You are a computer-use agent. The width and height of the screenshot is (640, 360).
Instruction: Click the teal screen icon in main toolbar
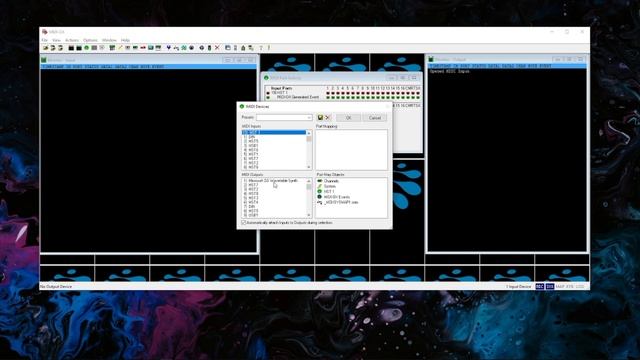click(151, 48)
